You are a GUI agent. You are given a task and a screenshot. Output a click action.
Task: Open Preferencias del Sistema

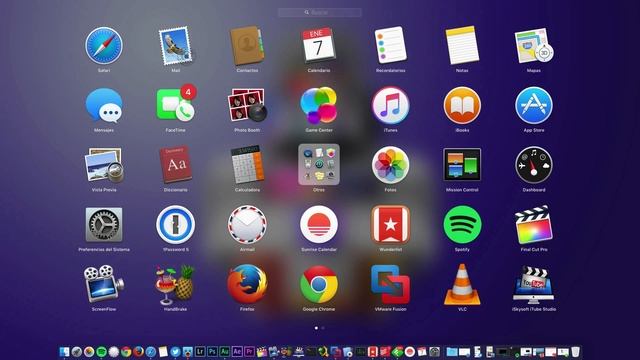point(104,224)
